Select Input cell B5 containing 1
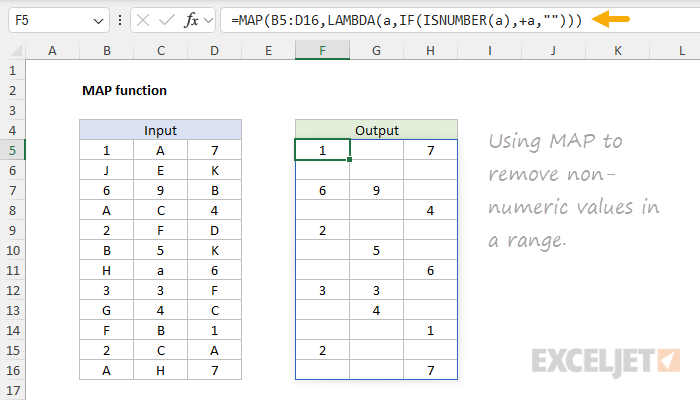 [107, 150]
